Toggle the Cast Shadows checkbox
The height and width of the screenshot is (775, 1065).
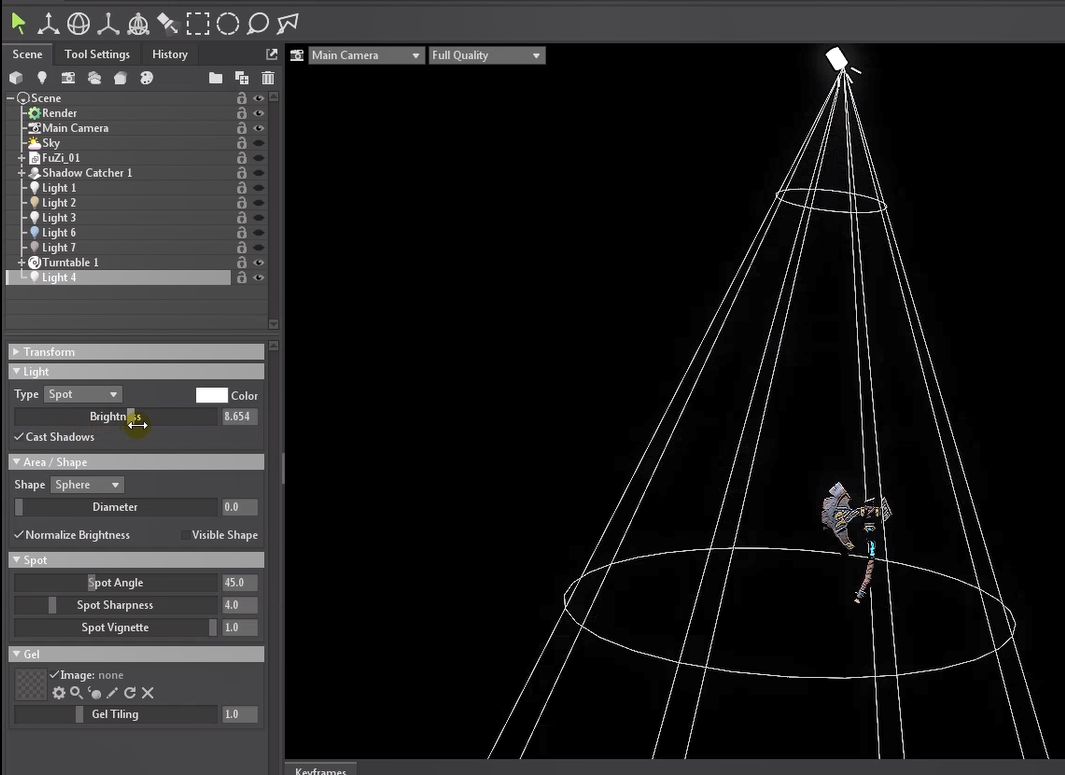click(x=19, y=437)
